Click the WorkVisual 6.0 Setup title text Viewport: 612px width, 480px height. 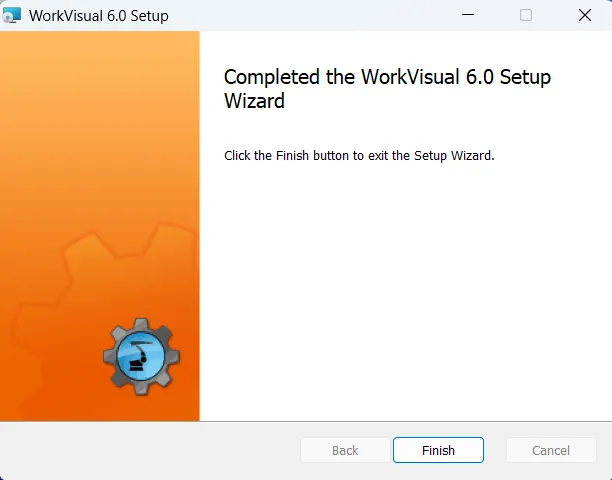click(x=99, y=16)
